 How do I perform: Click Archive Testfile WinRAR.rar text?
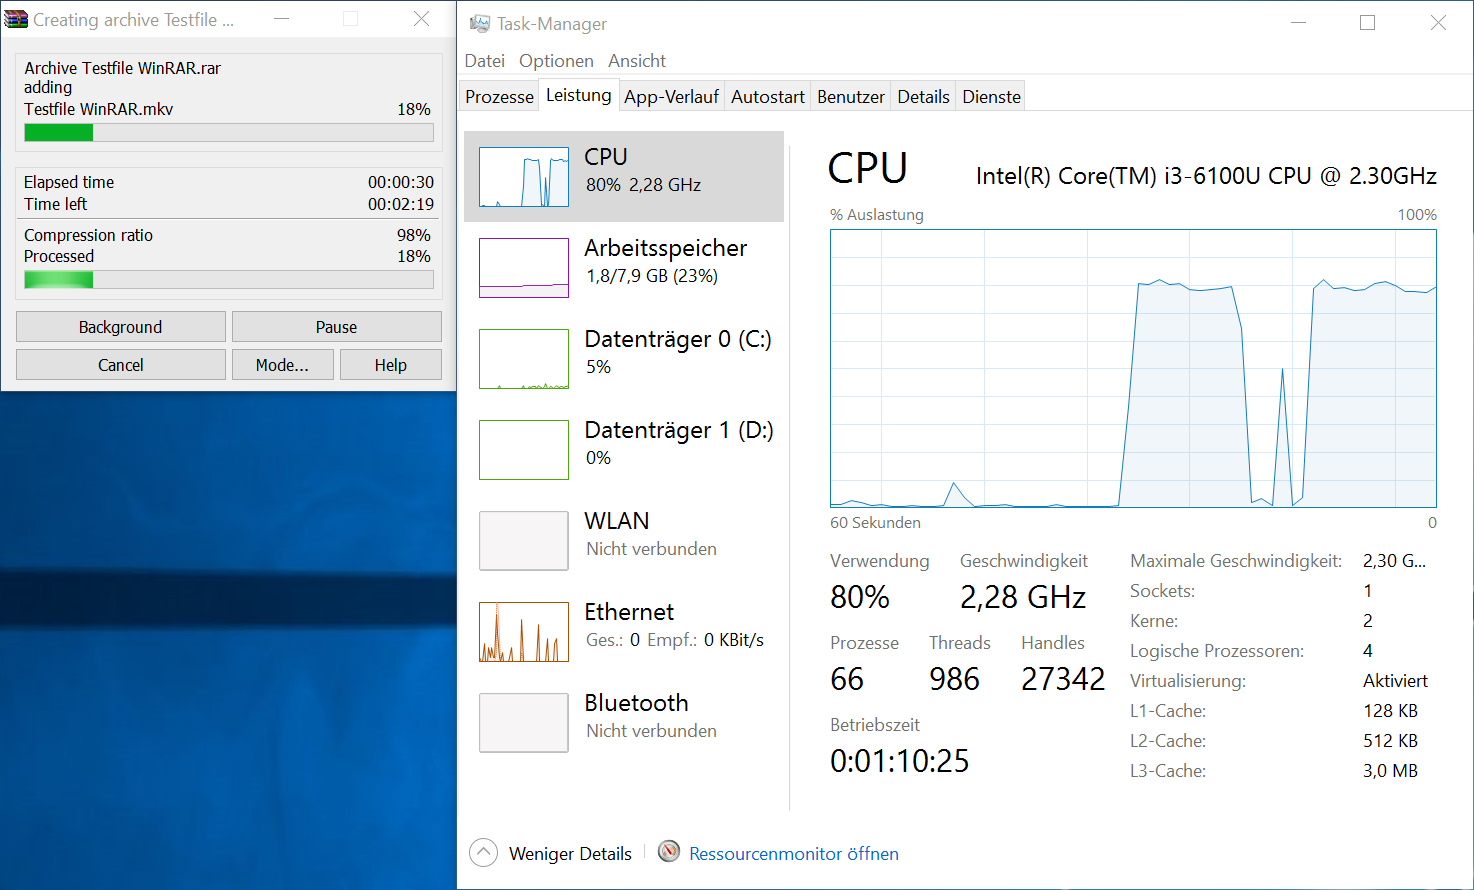(x=123, y=68)
